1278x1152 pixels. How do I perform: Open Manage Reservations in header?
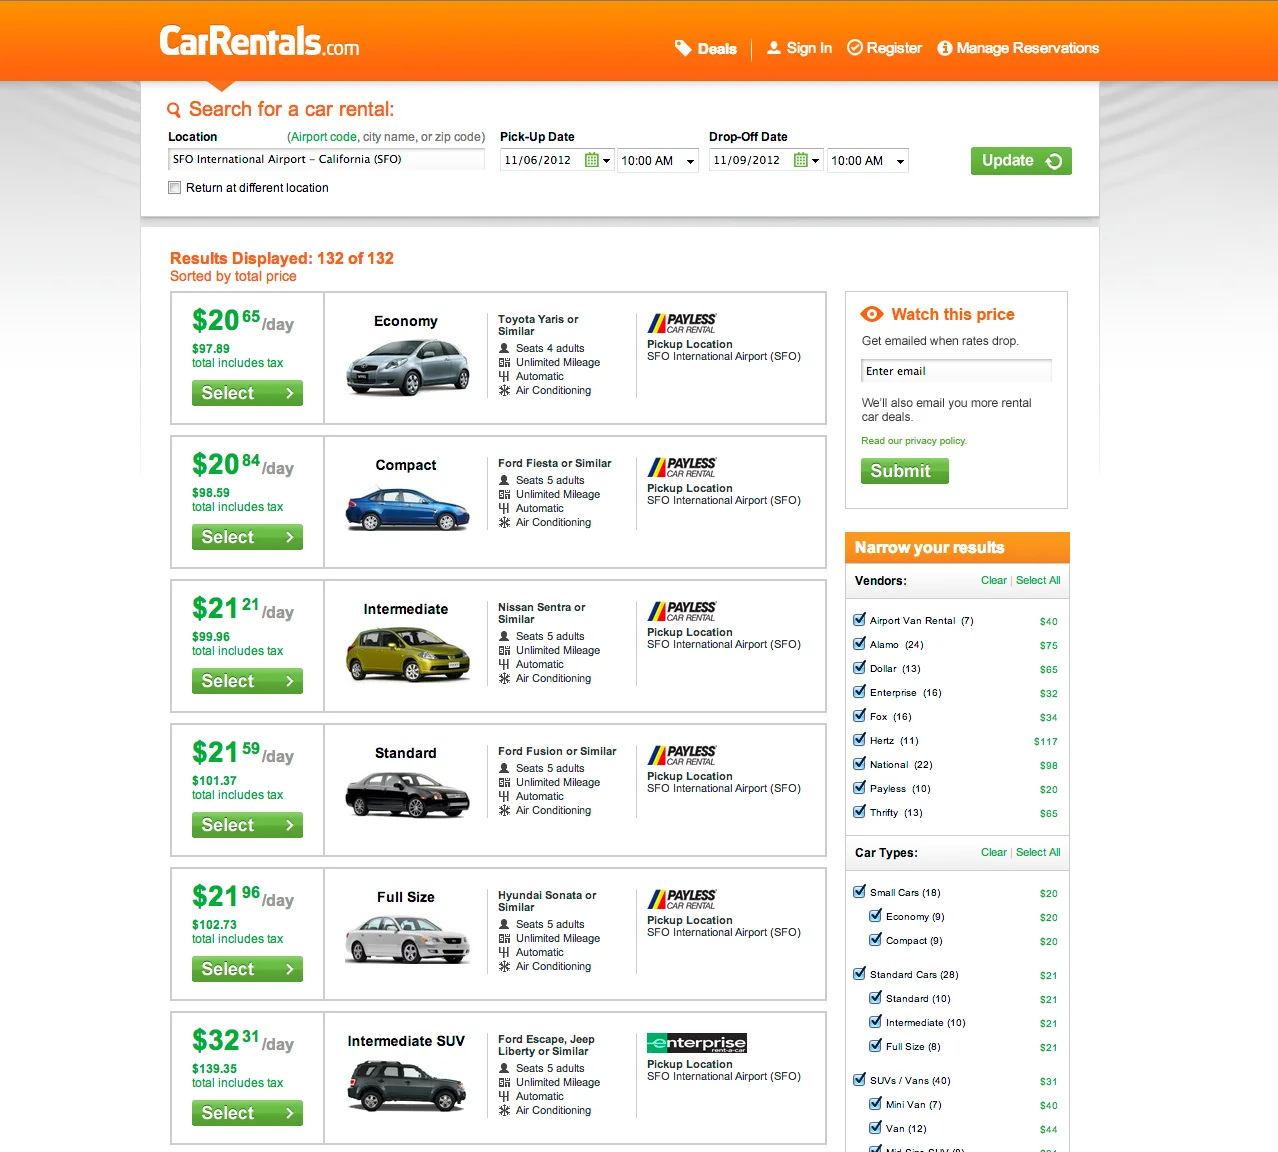tap(1027, 48)
